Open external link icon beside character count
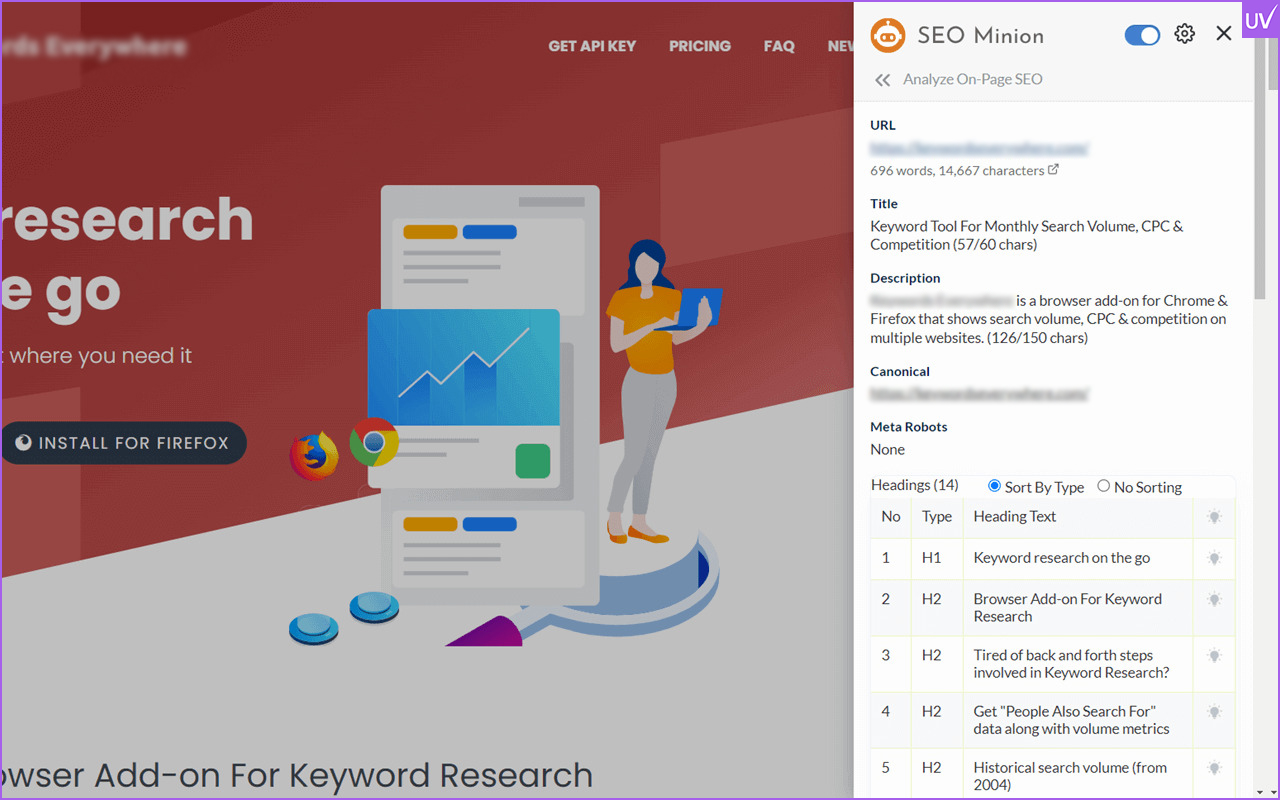This screenshot has width=1280, height=800. tap(1053, 170)
